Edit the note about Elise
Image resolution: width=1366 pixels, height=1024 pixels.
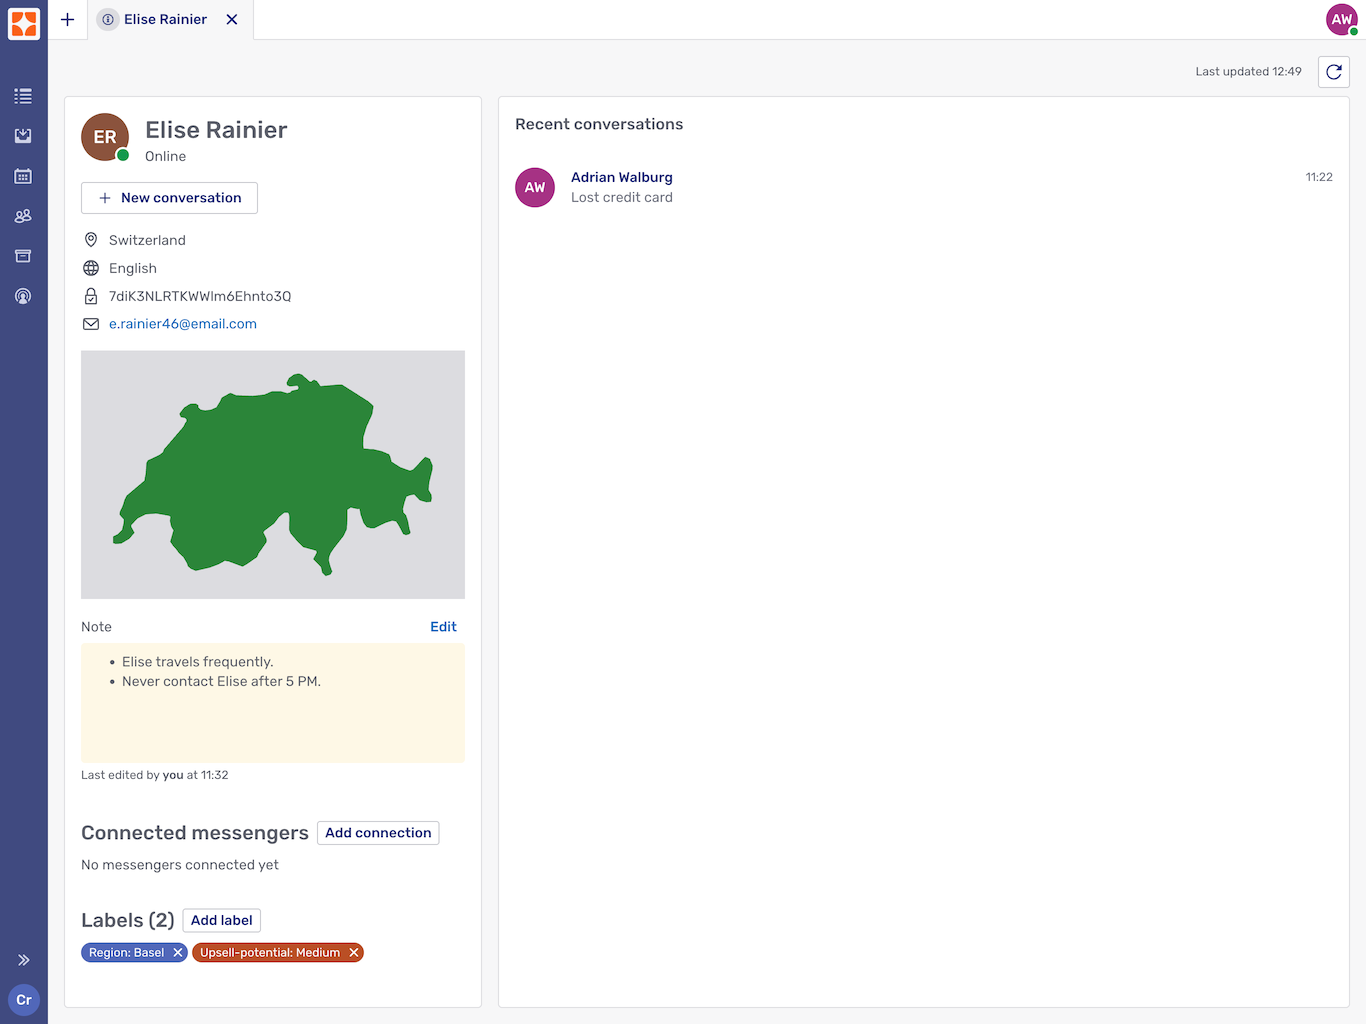(x=443, y=626)
